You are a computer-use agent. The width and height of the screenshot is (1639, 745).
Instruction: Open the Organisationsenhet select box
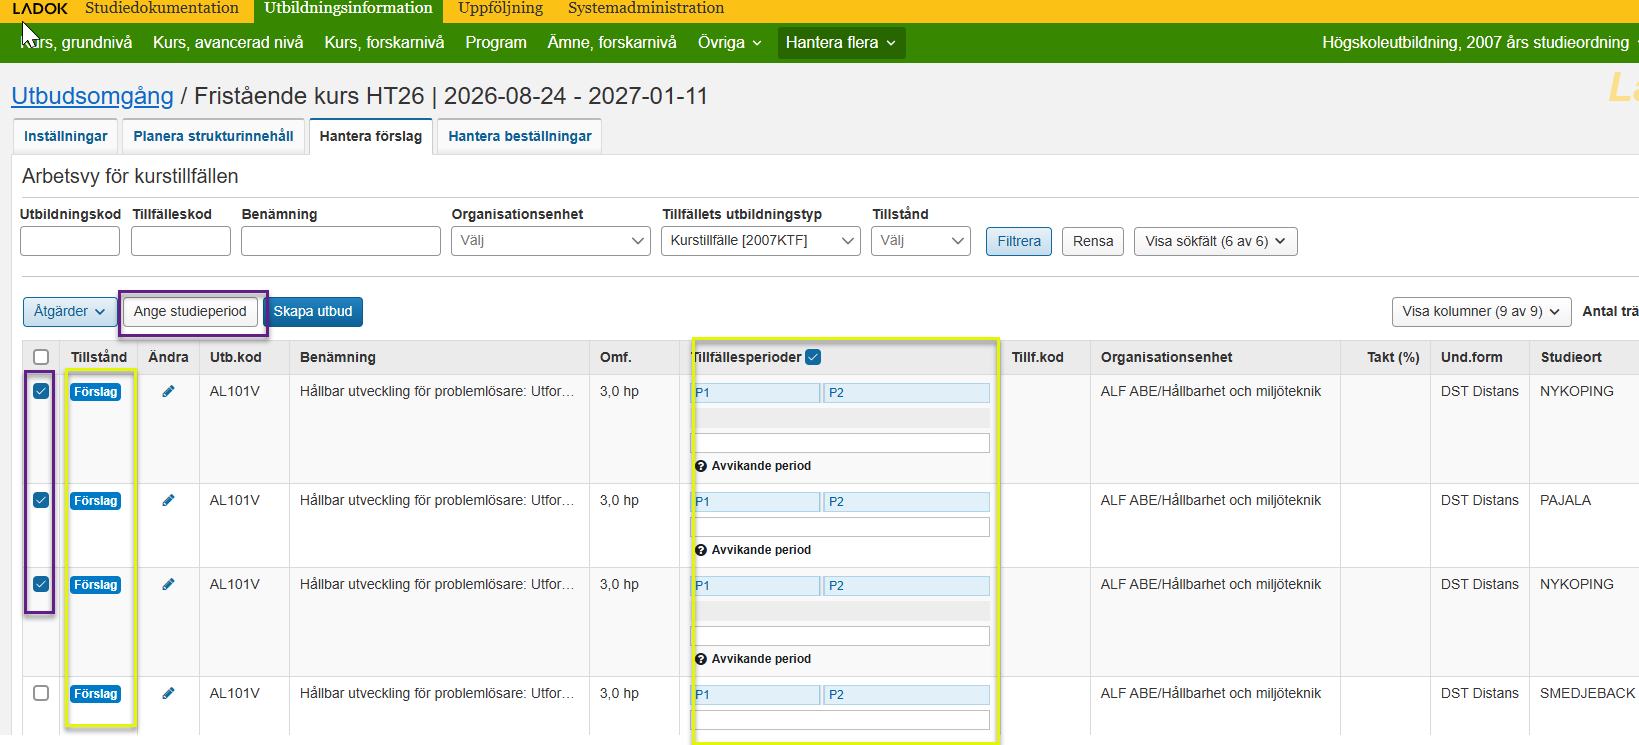point(550,241)
